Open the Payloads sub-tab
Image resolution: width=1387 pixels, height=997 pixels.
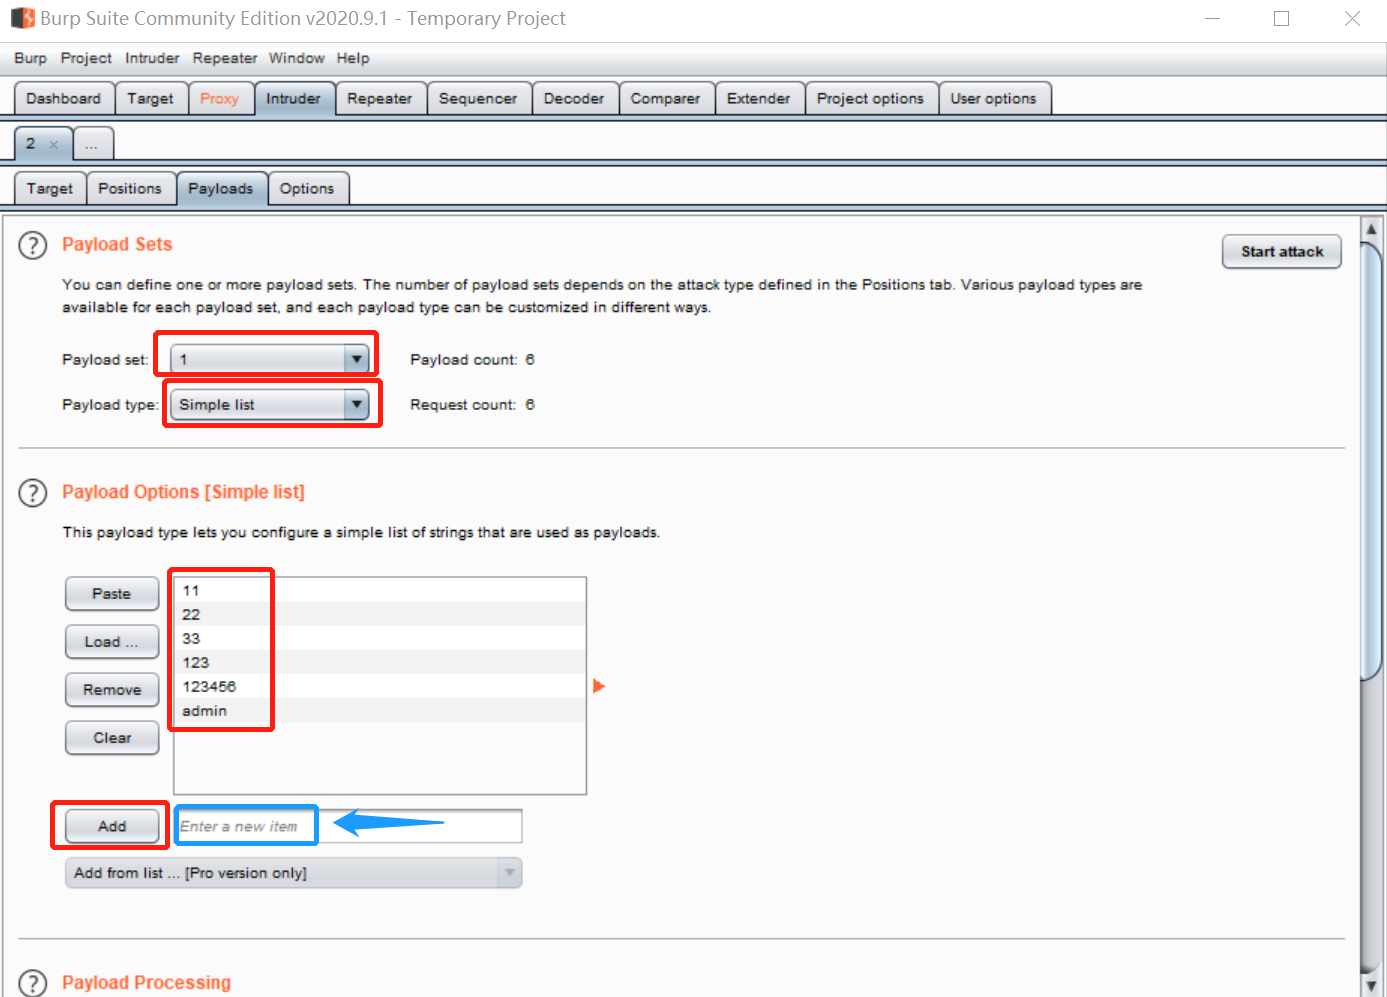221,188
